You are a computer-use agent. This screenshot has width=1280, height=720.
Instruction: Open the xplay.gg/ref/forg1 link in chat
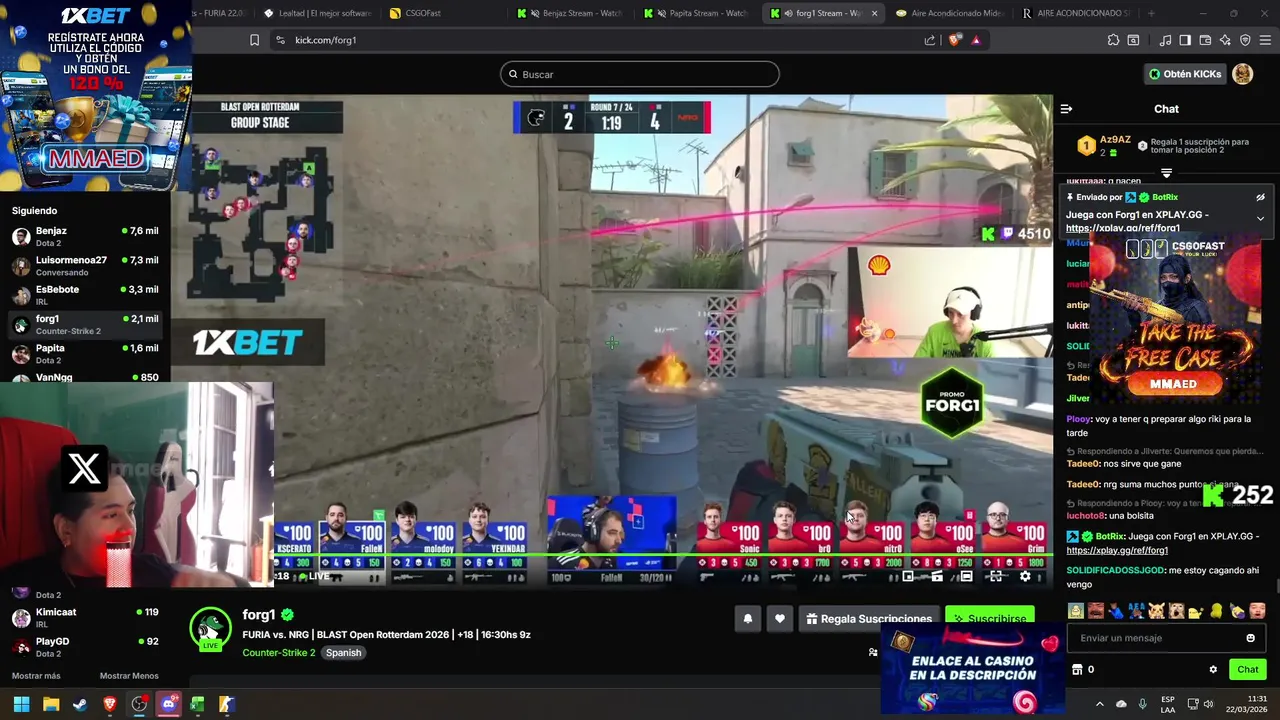tap(1117, 550)
